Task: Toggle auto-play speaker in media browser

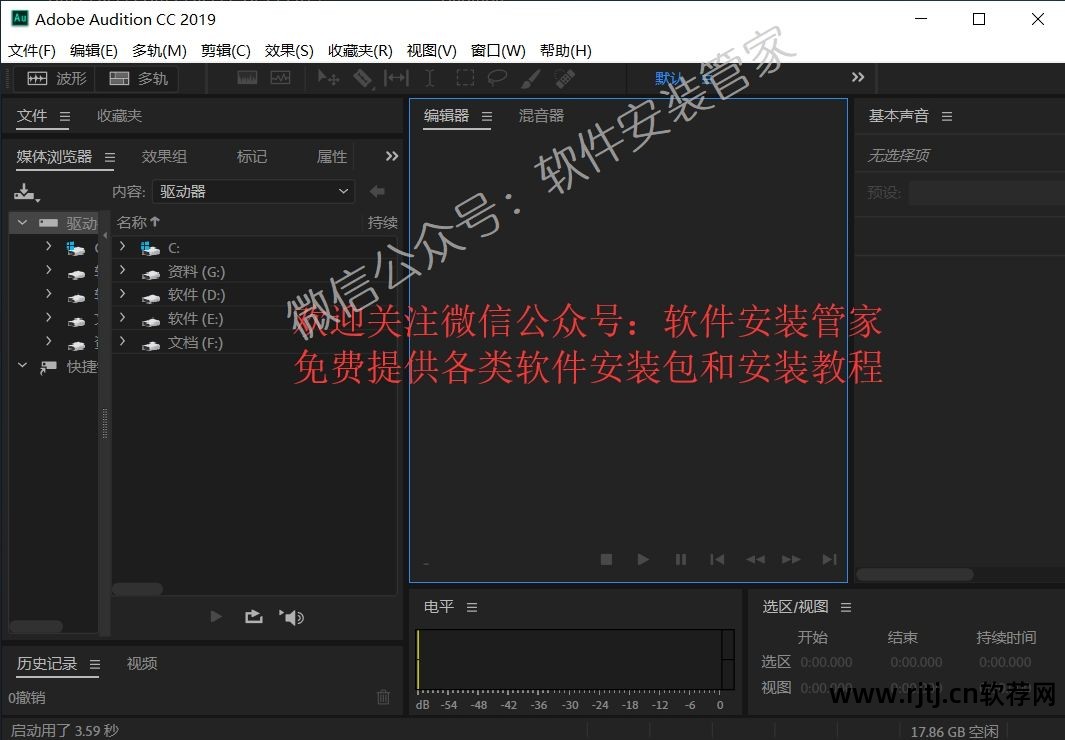Action: click(291, 616)
